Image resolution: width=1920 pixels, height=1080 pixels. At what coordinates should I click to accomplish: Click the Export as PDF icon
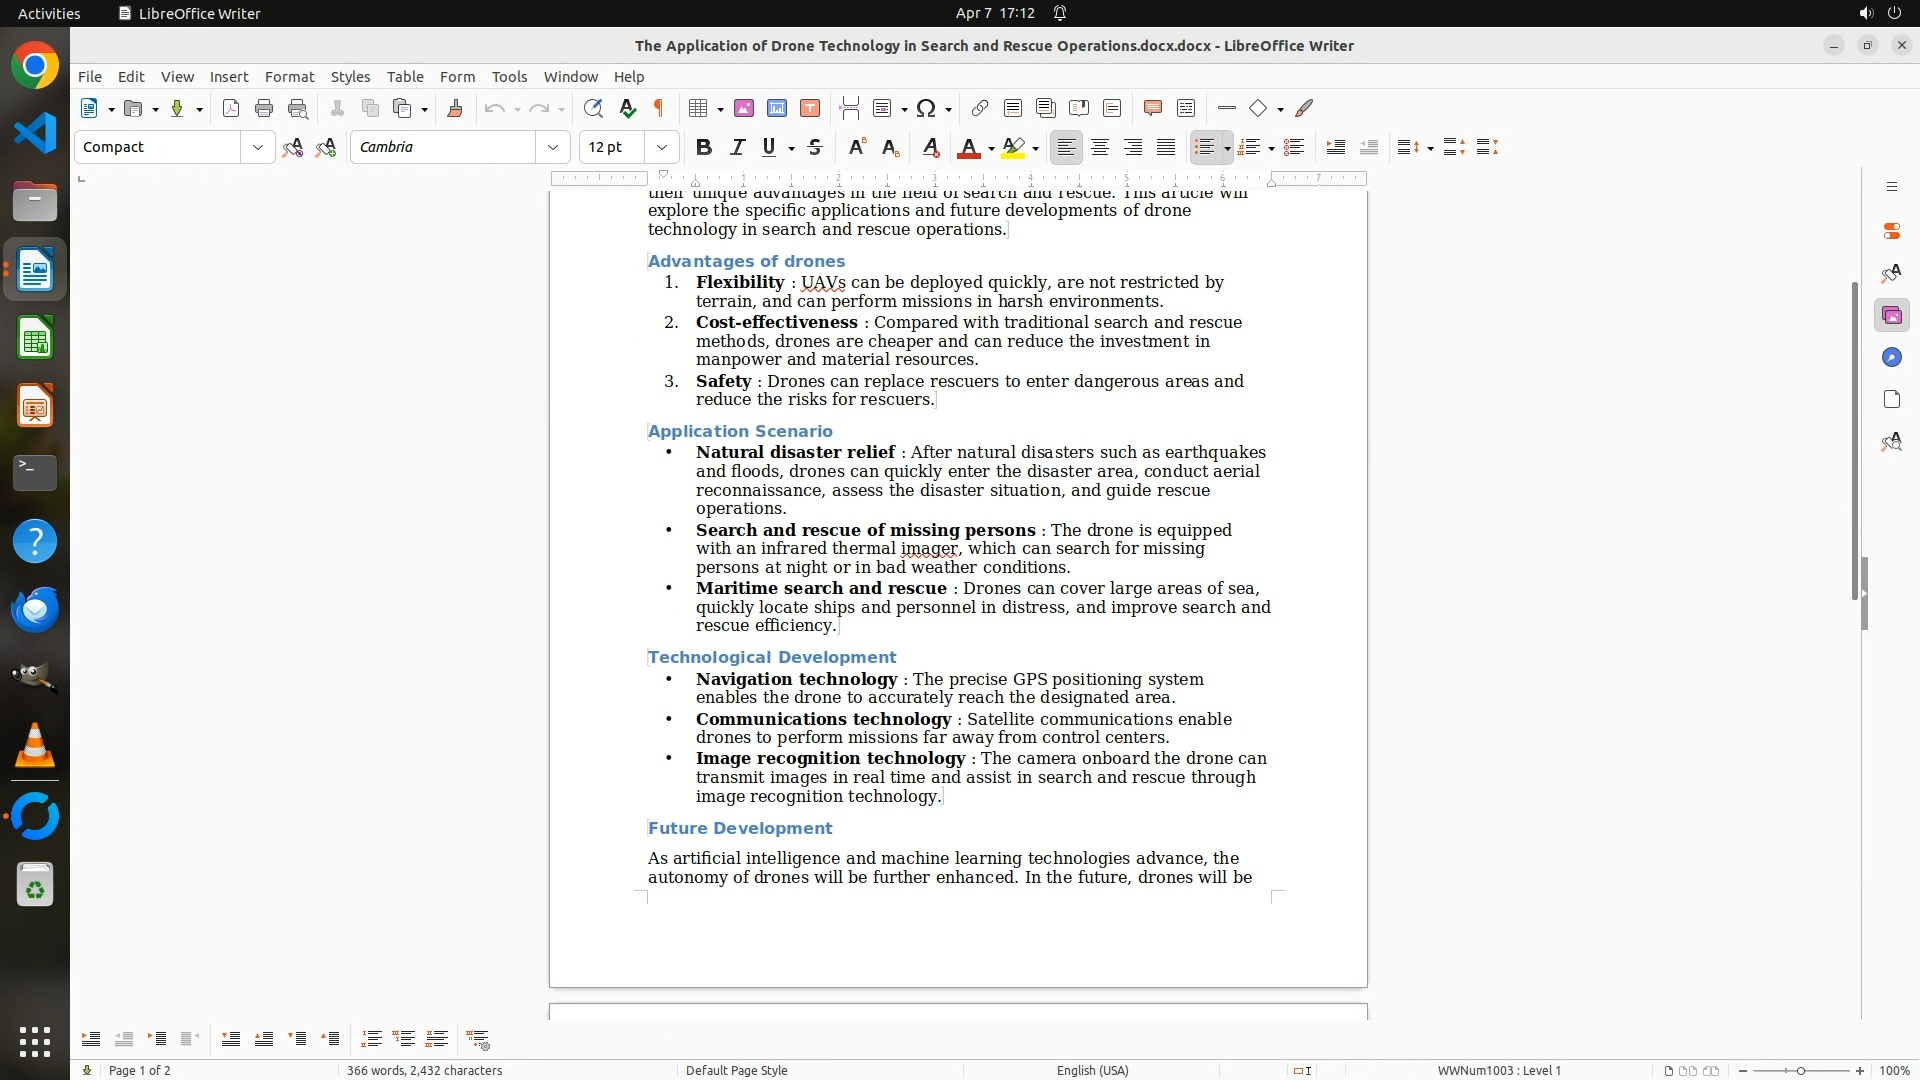[x=231, y=109]
